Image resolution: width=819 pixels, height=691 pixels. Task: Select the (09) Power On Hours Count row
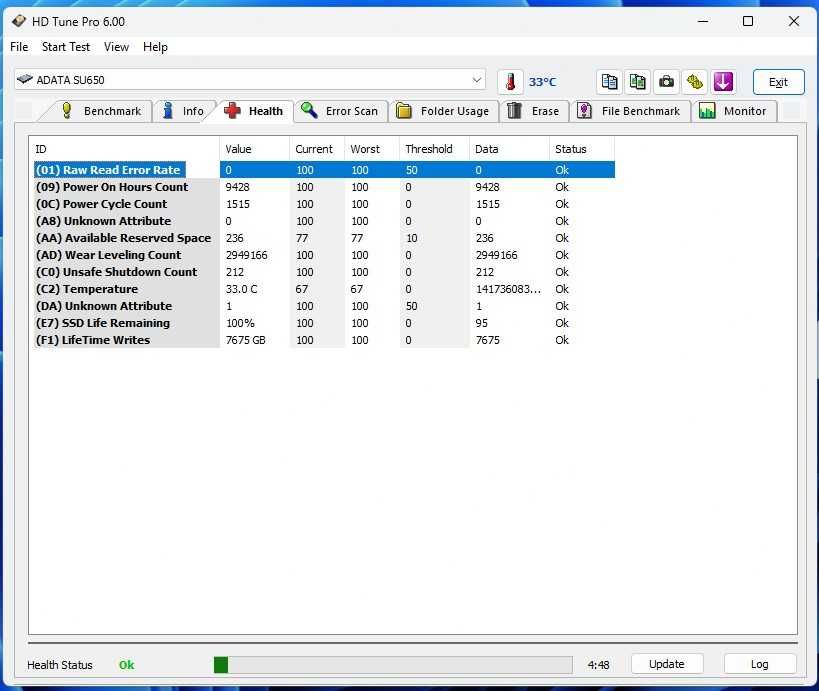(324, 187)
